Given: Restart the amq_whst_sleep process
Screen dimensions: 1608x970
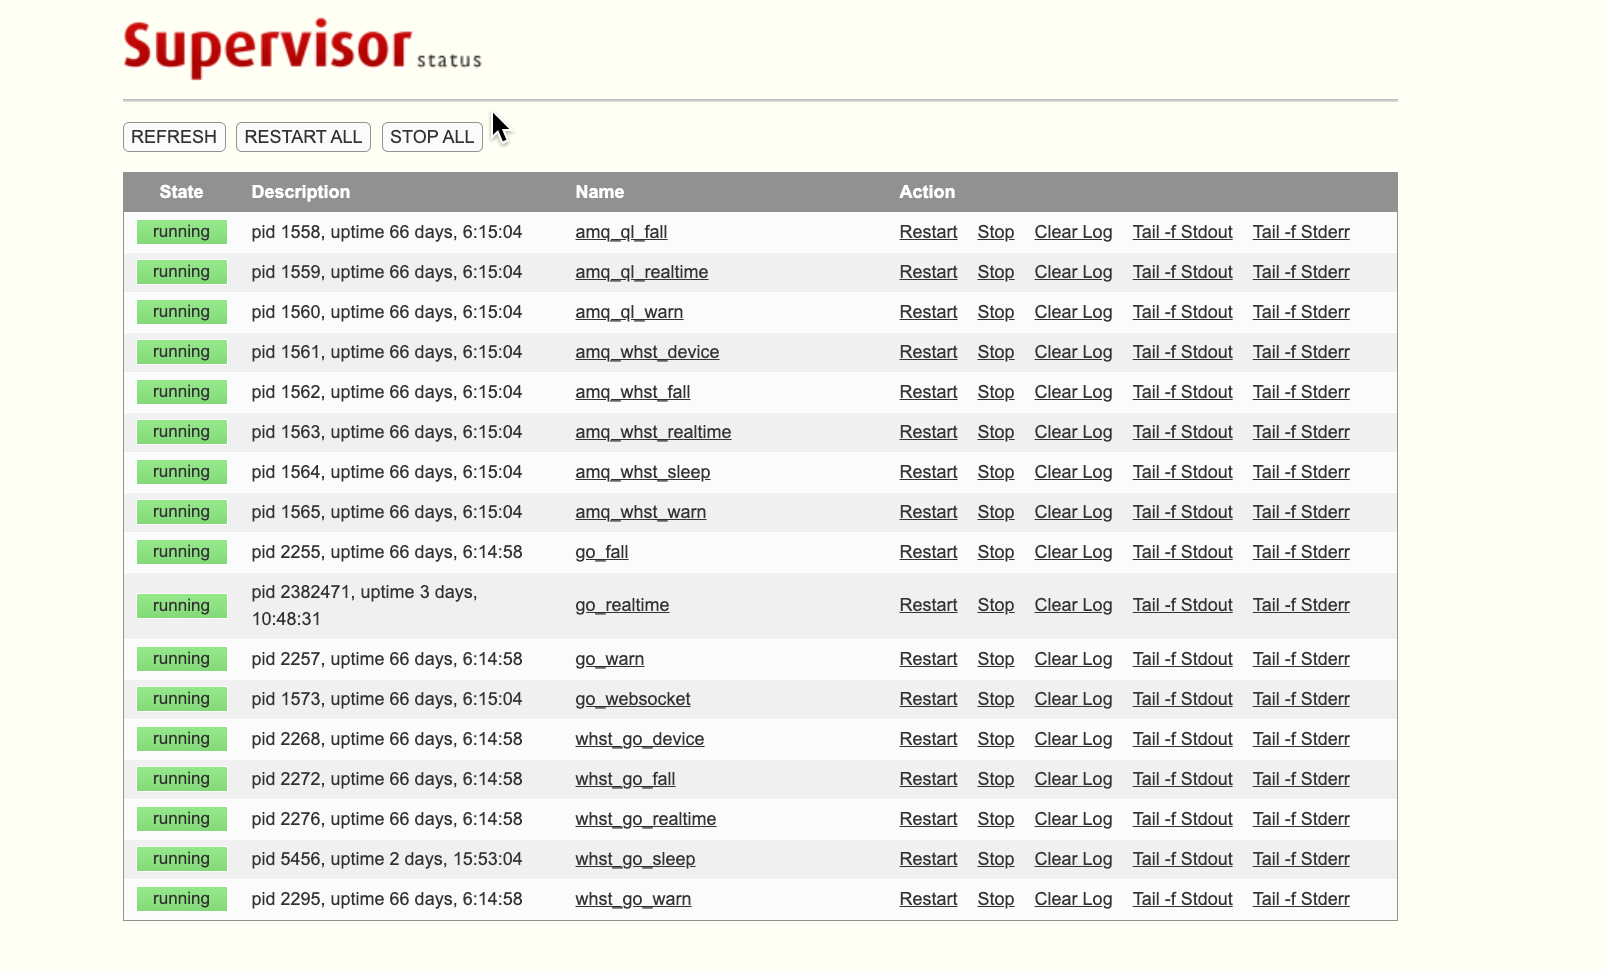Looking at the screenshot, I should (x=928, y=472).
